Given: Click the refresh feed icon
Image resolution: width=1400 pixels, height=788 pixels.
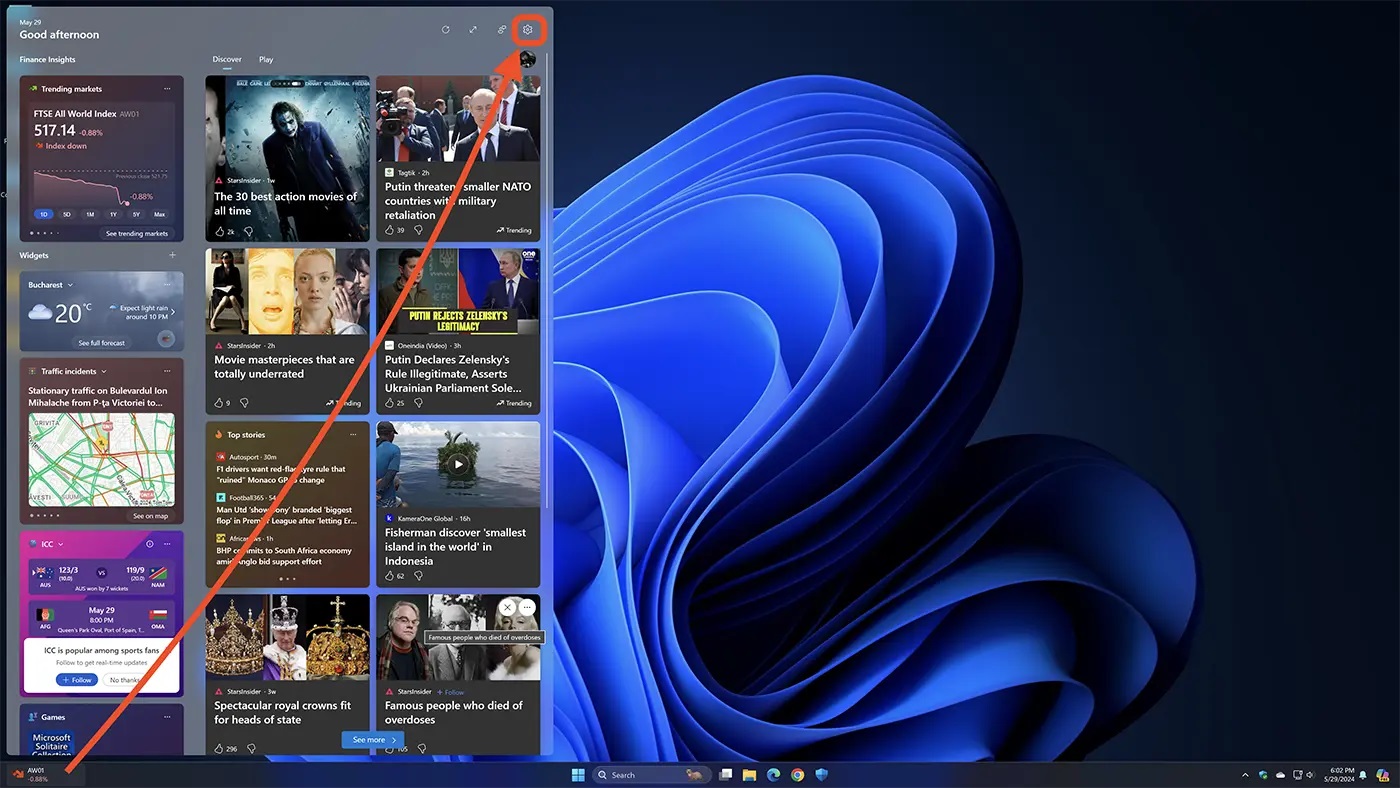Looking at the screenshot, I should point(445,30).
